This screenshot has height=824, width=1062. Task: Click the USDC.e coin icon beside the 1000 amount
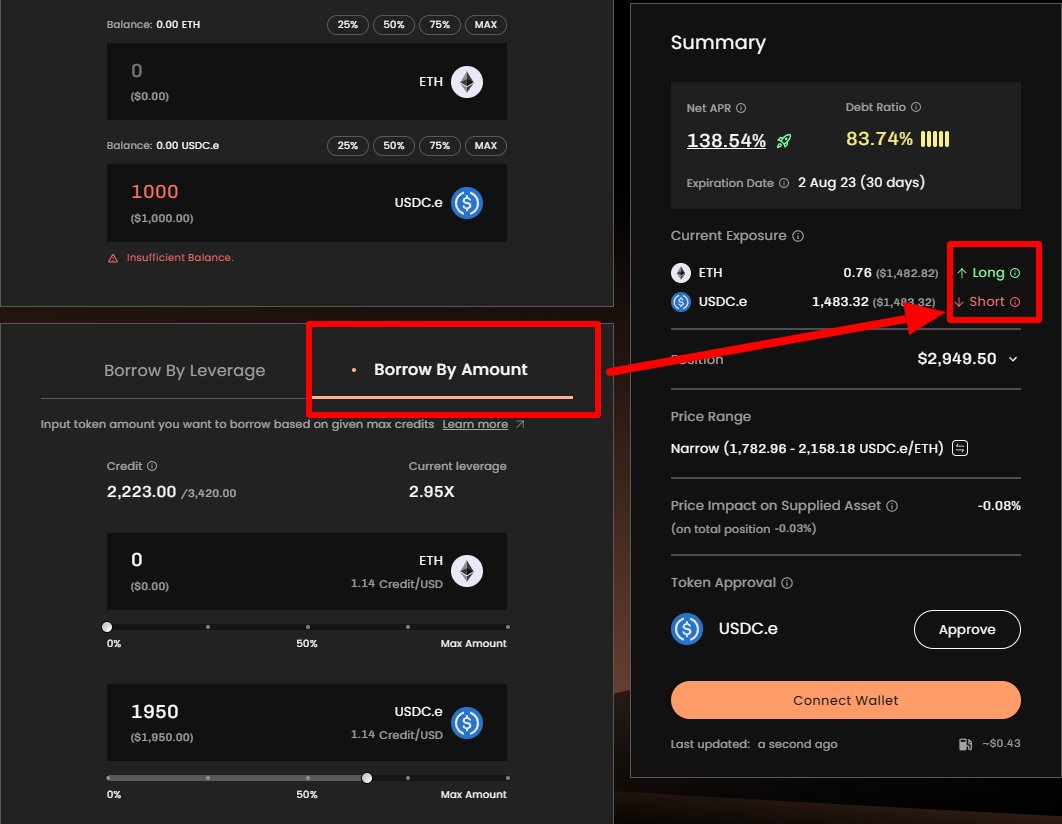click(x=466, y=203)
